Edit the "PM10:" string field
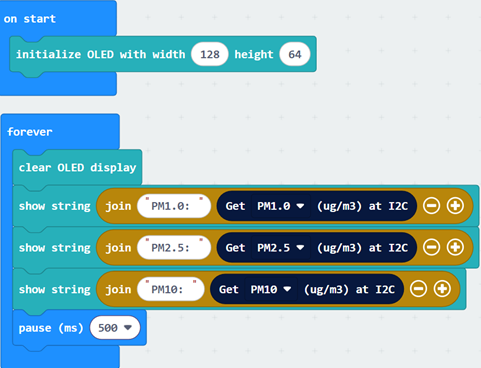Viewport: 481px width, 368px height. coord(171,289)
